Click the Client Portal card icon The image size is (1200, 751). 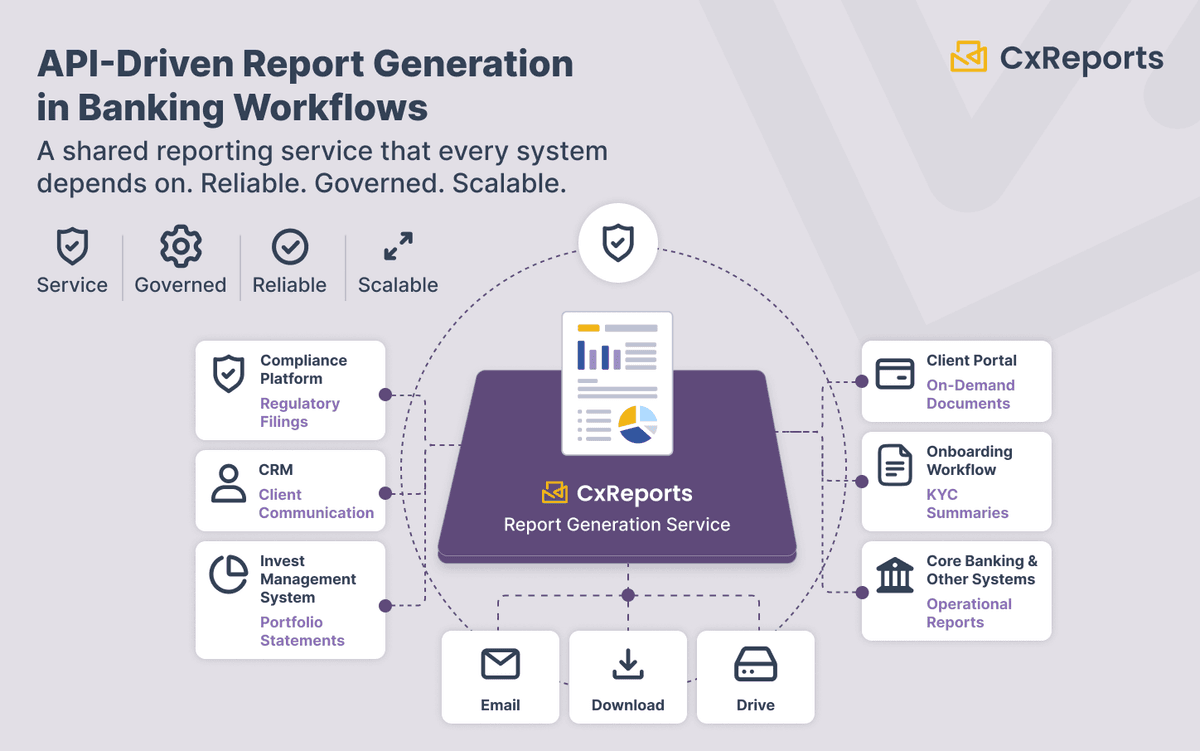[894, 374]
